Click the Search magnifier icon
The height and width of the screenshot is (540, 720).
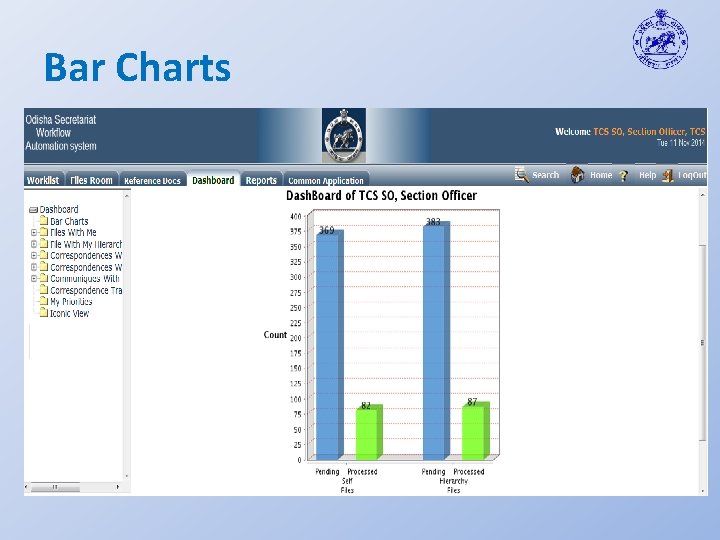tap(522, 174)
